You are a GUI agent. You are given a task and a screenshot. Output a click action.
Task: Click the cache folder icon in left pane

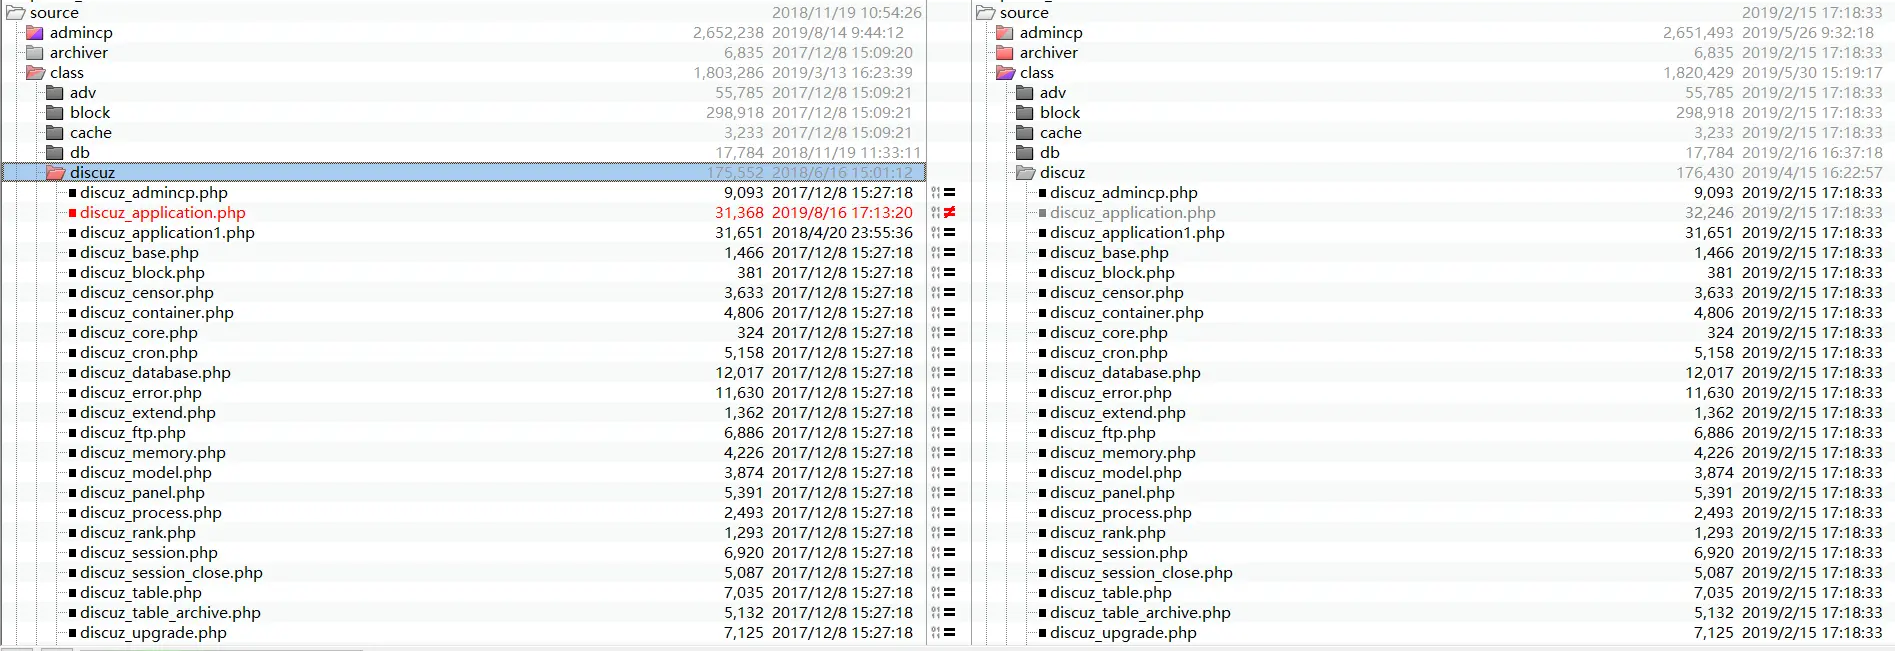point(55,133)
